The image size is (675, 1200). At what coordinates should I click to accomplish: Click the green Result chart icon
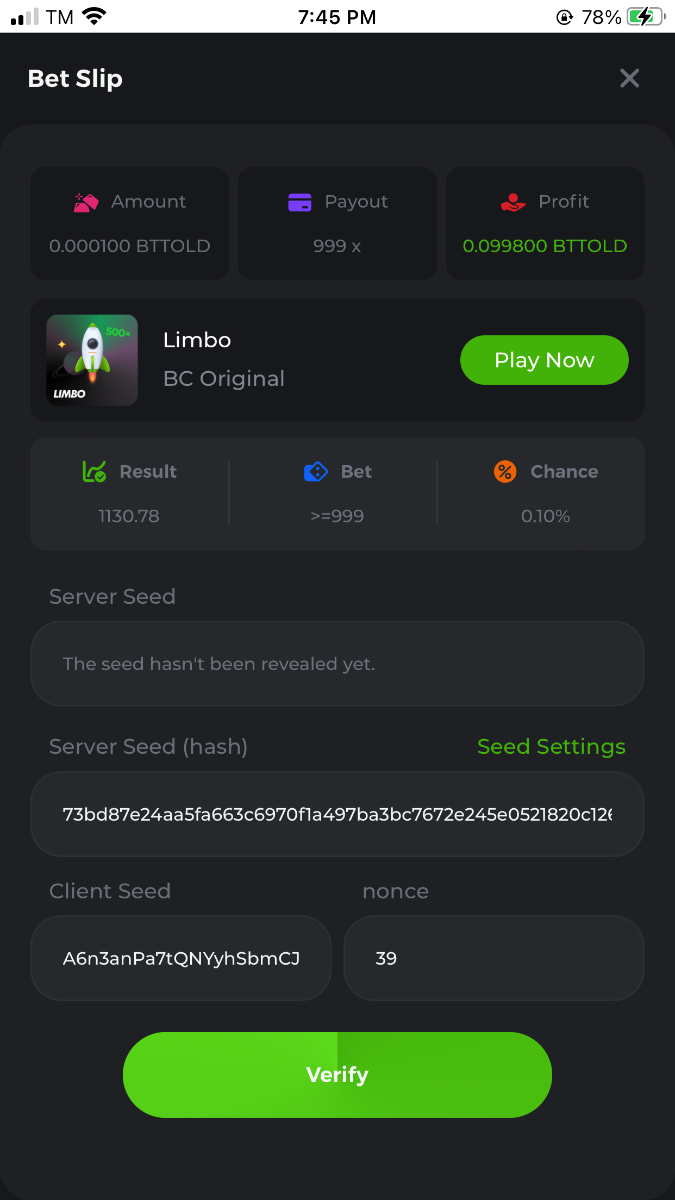pyautogui.click(x=94, y=472)
